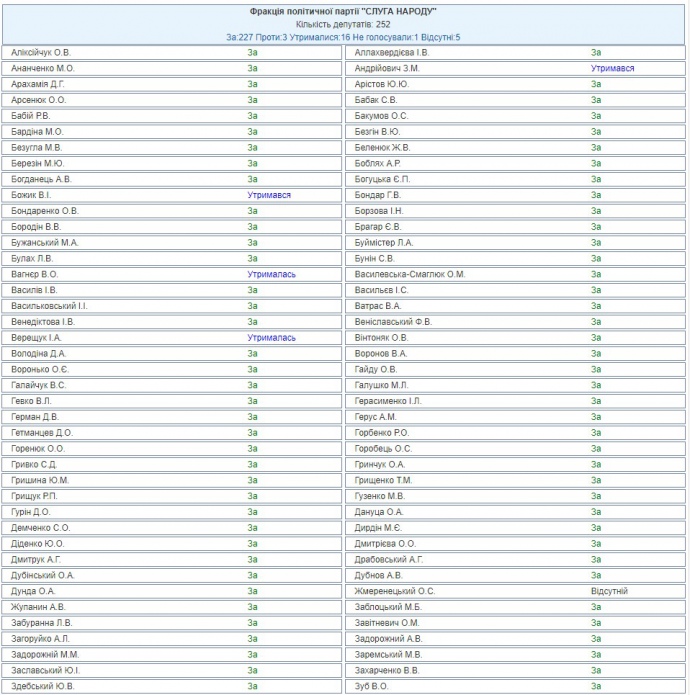
Task: Click the "Утримався" vote for Божик В.І.
Action: click(x=269, y=195)
